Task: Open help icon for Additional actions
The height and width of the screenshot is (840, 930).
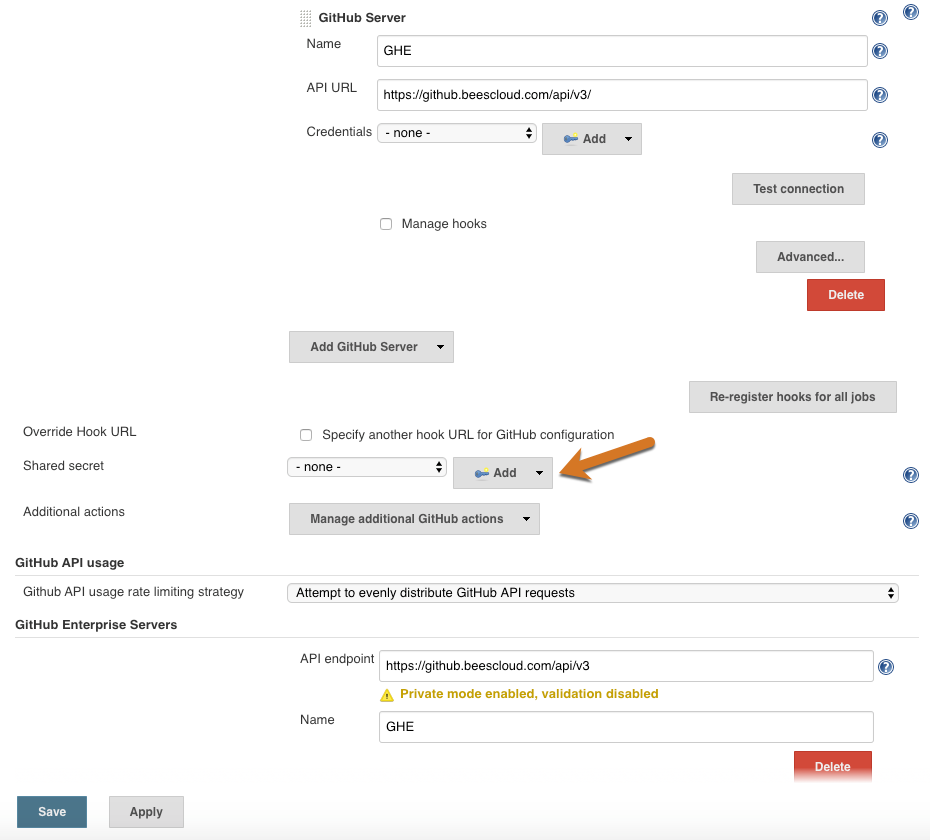Action: [x=910, y=521]
